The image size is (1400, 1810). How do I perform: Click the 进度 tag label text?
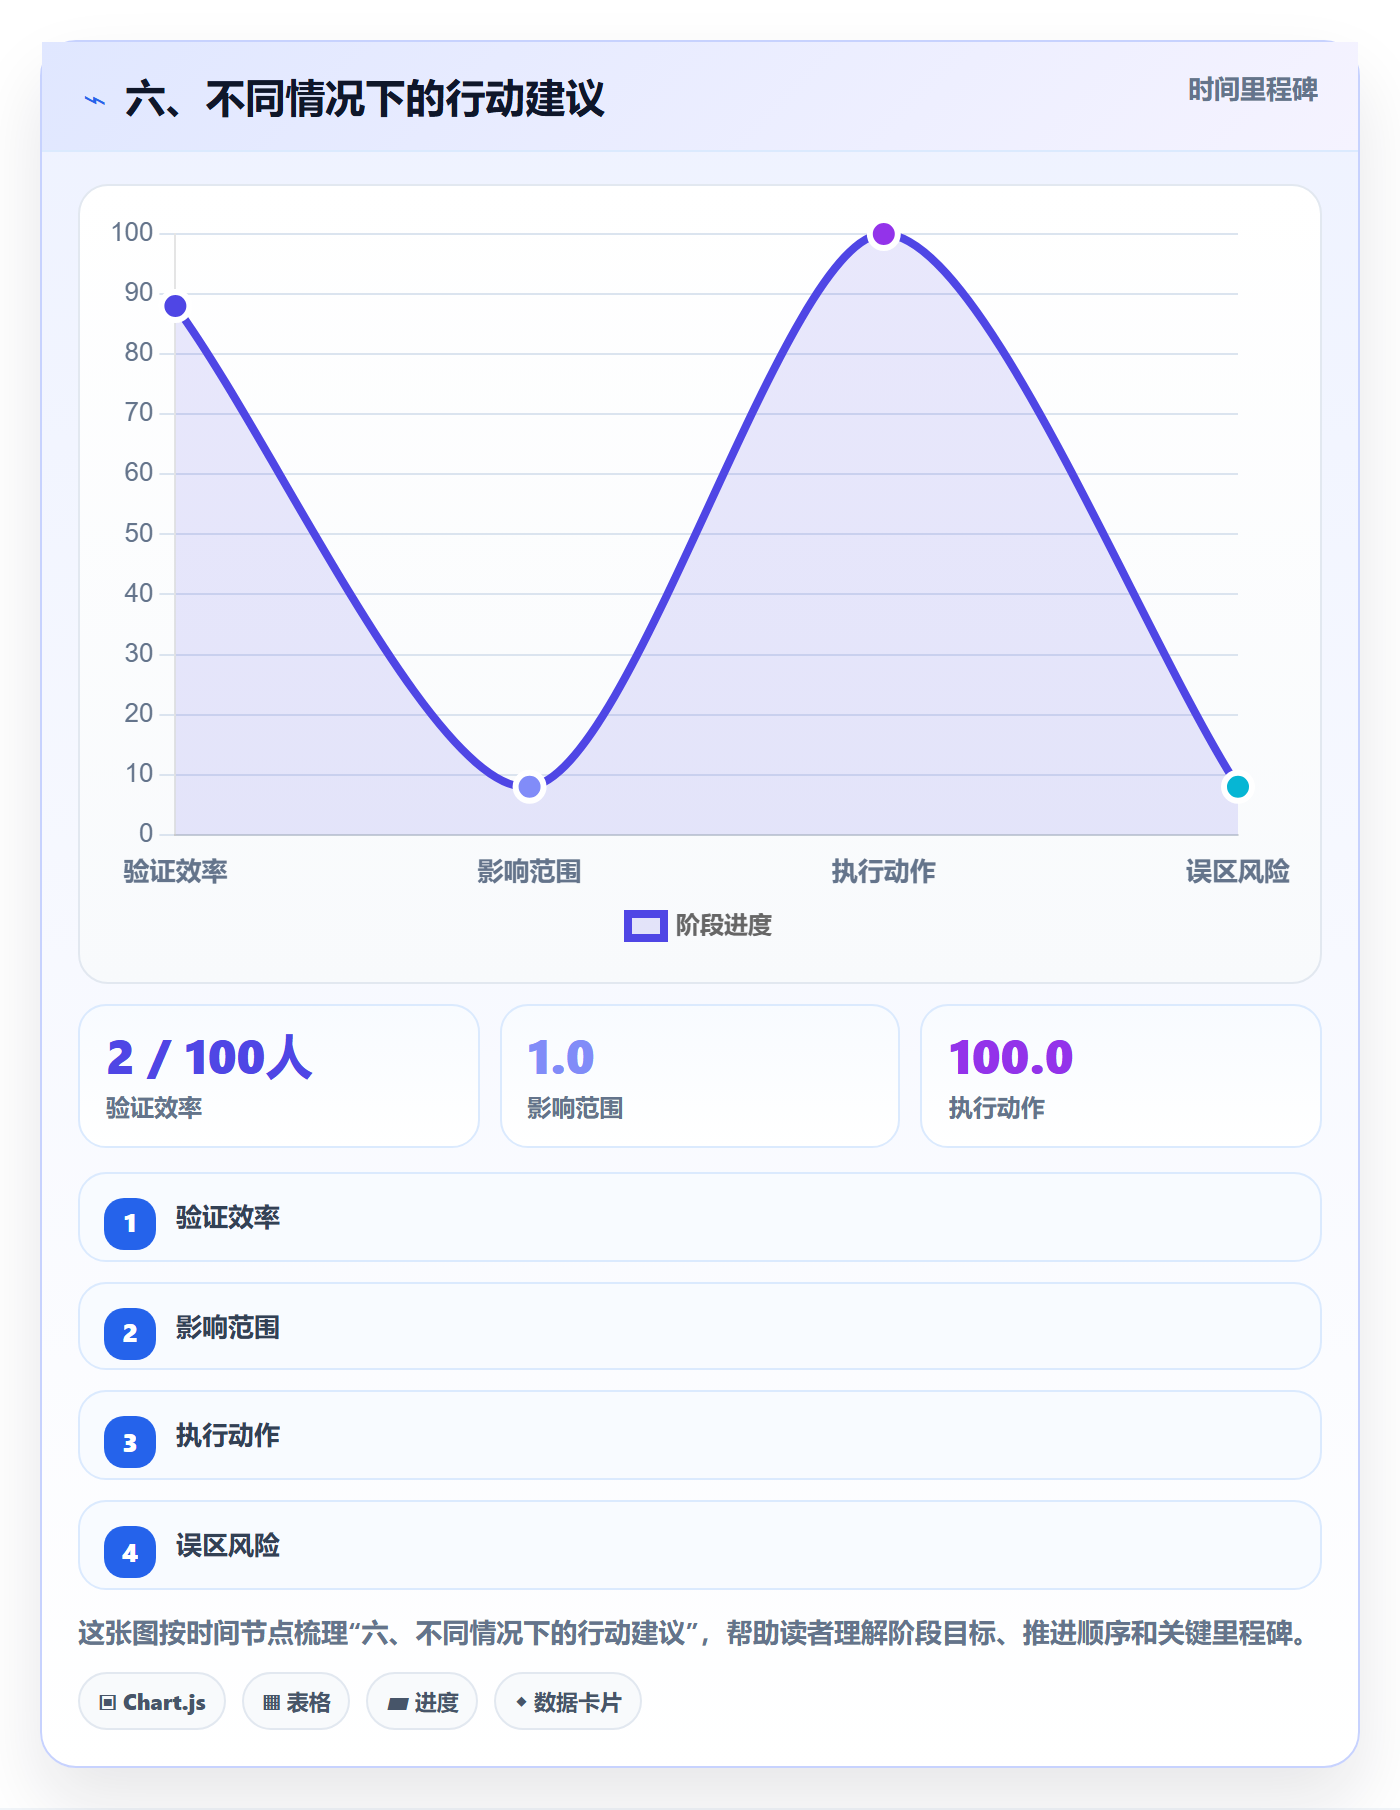(x=437, y=1702)
